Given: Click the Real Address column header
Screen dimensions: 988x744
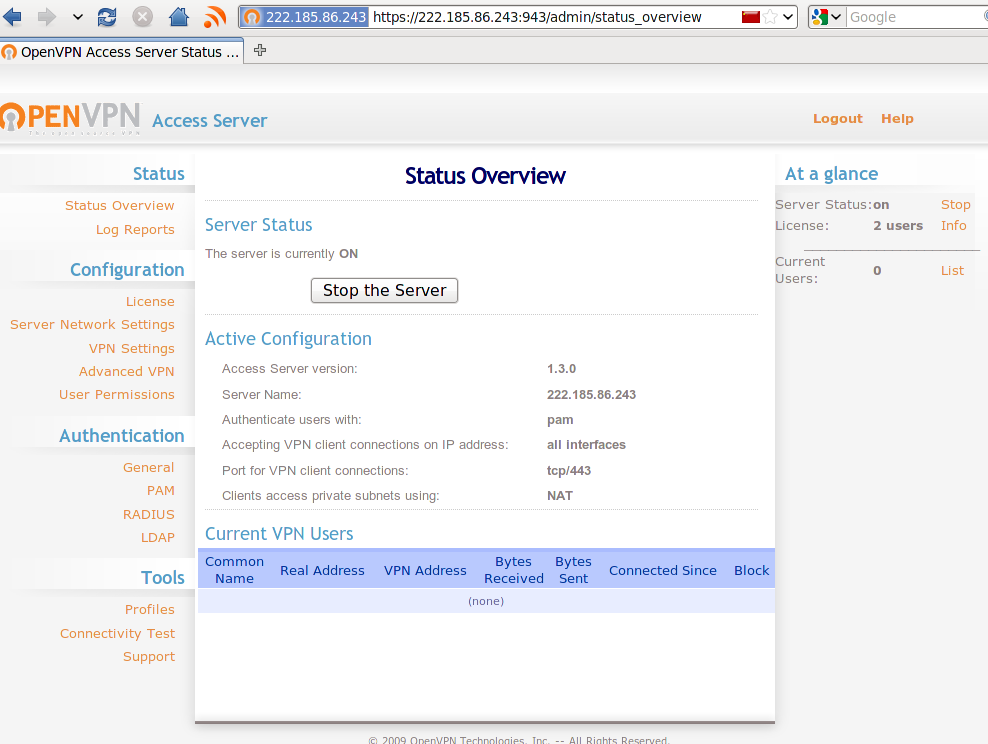Looking at the screenshot, I should pos(322,570).
